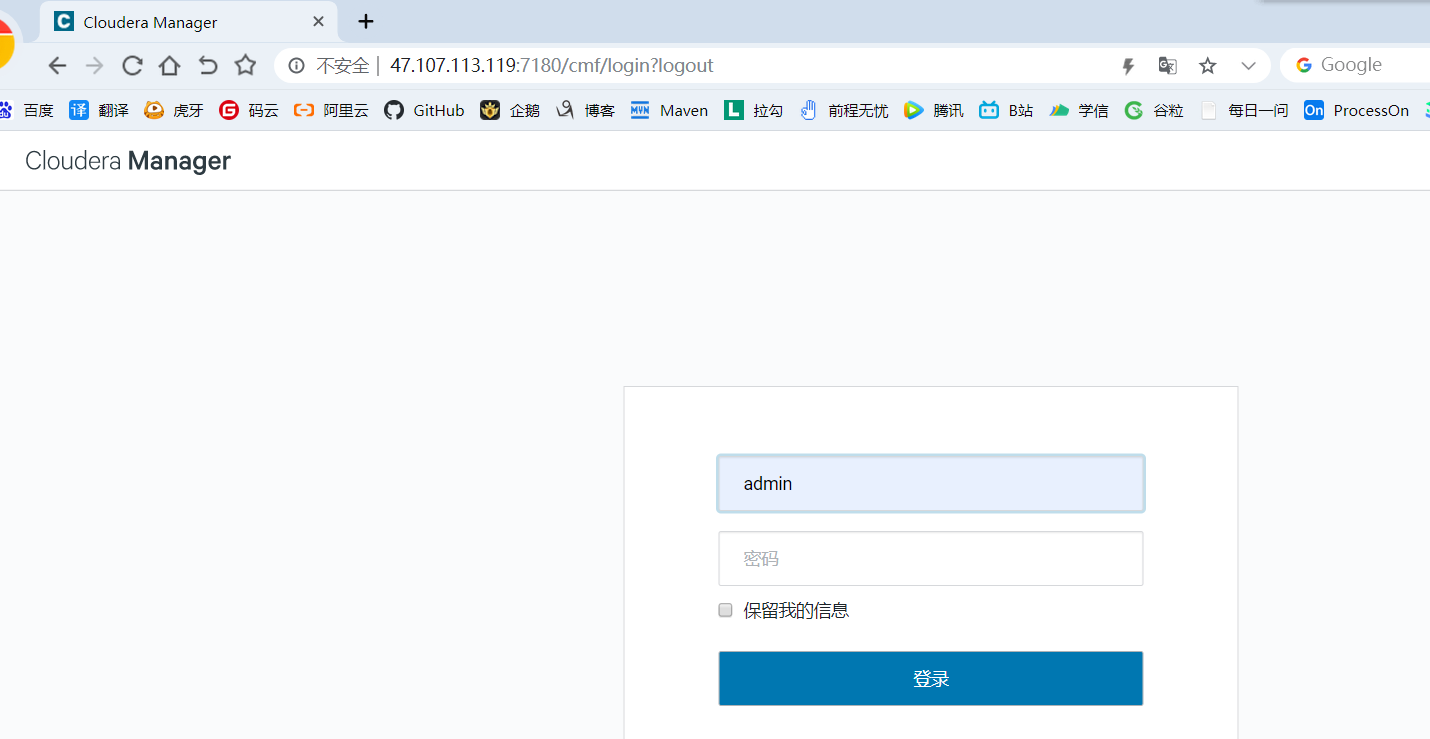The image size is (1430, 739).
Task: Open the 每日一问 bookmark
Action: (1243, 111)
